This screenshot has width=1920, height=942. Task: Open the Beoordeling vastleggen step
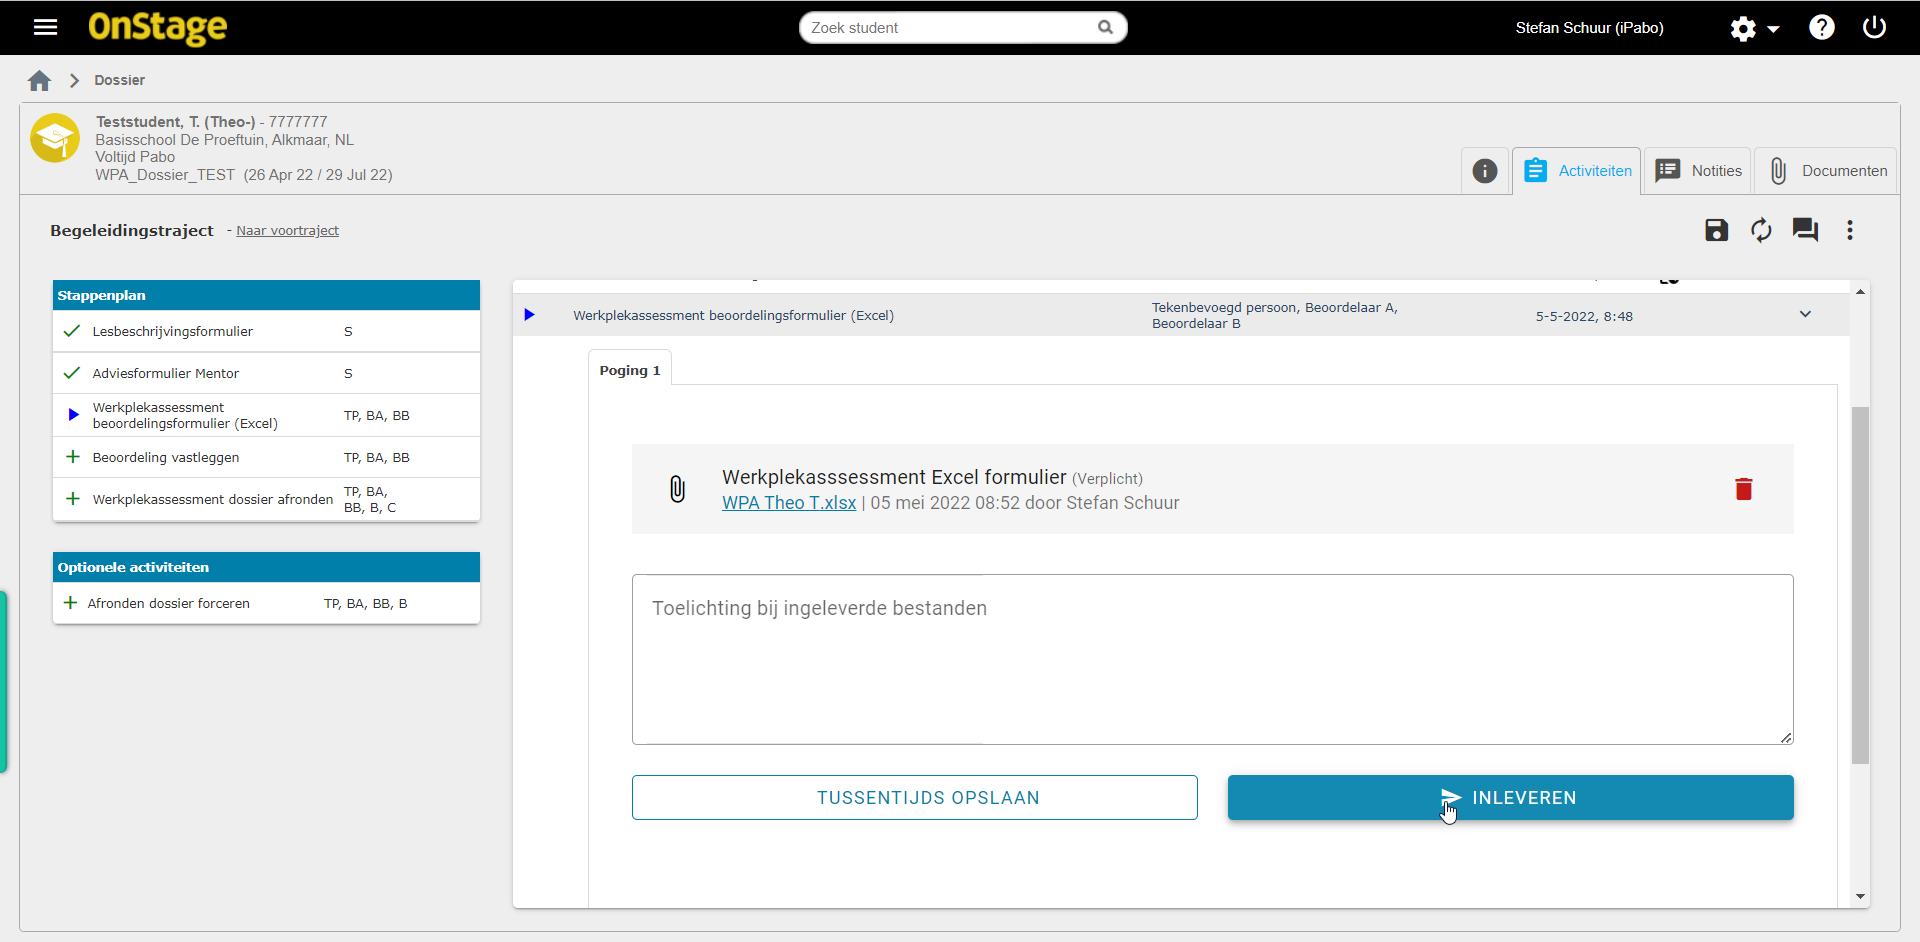[x=166, y=457]
